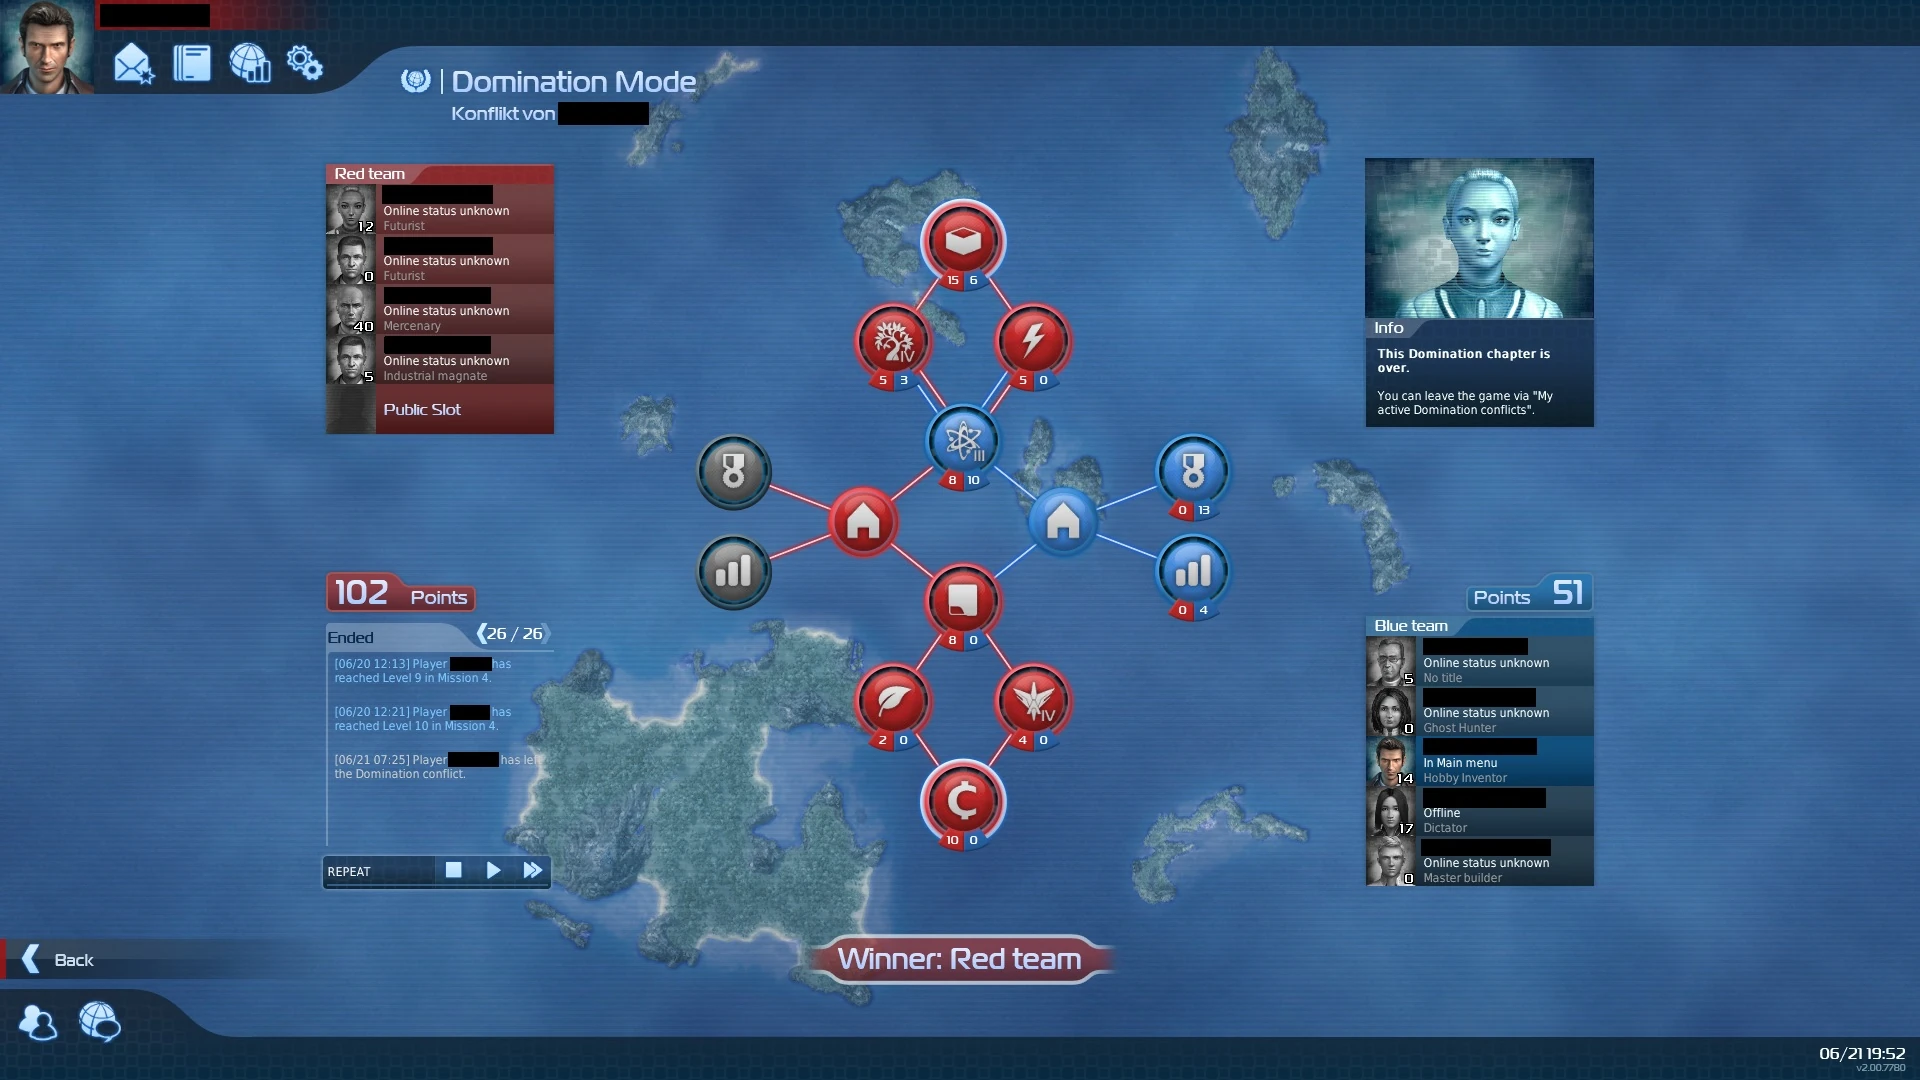Open the friends list icon
The image size is (1920, 1080).
38,1022
